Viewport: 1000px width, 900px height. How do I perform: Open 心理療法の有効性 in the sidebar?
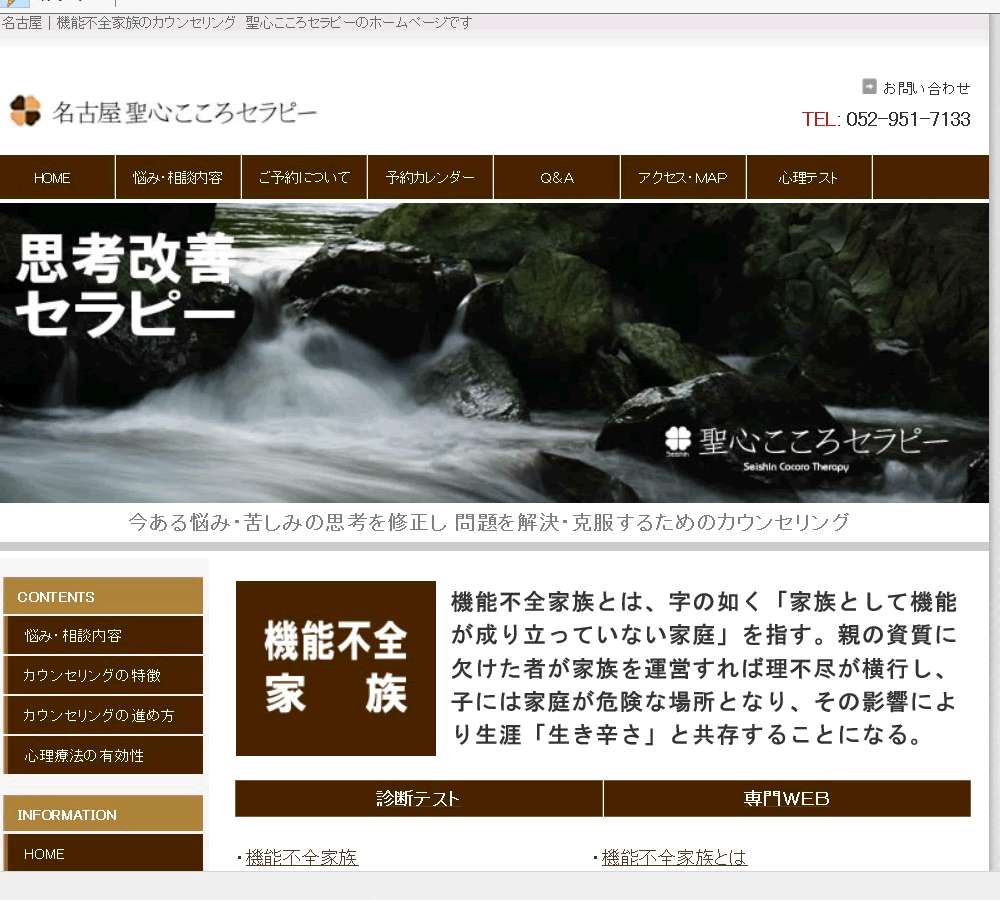click(103, 755)
